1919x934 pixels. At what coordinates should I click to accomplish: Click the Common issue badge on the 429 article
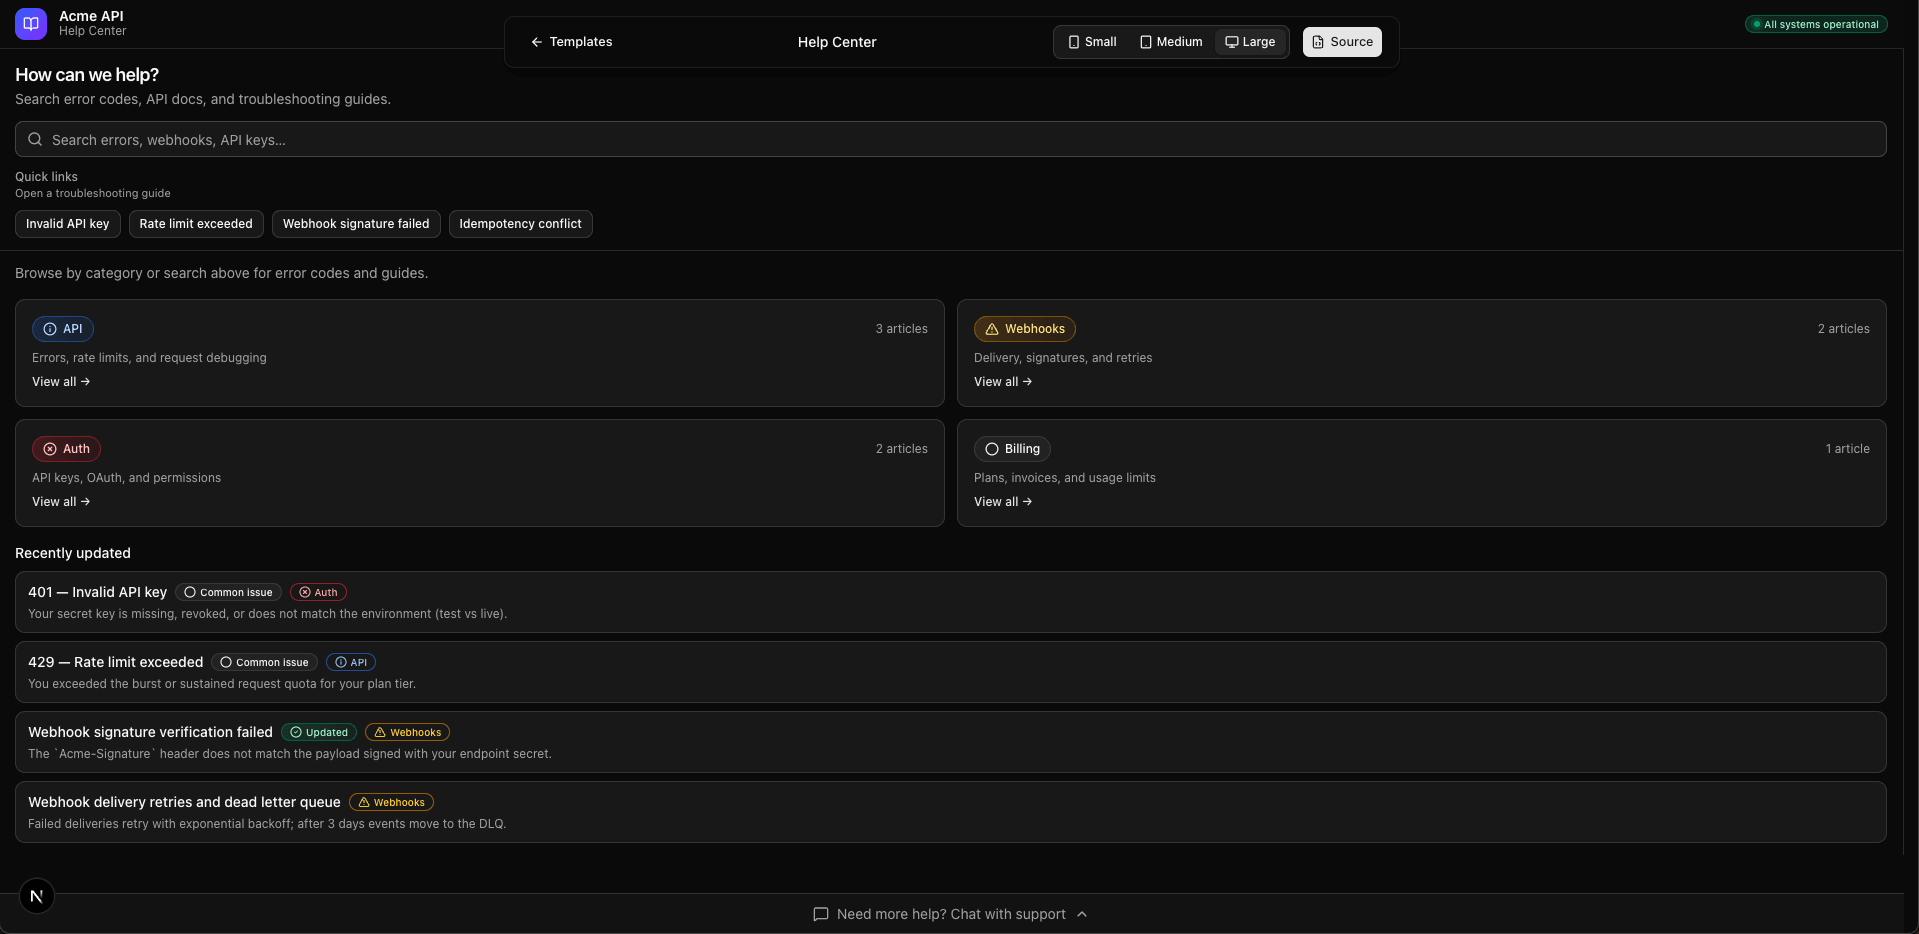coord(264,662)
